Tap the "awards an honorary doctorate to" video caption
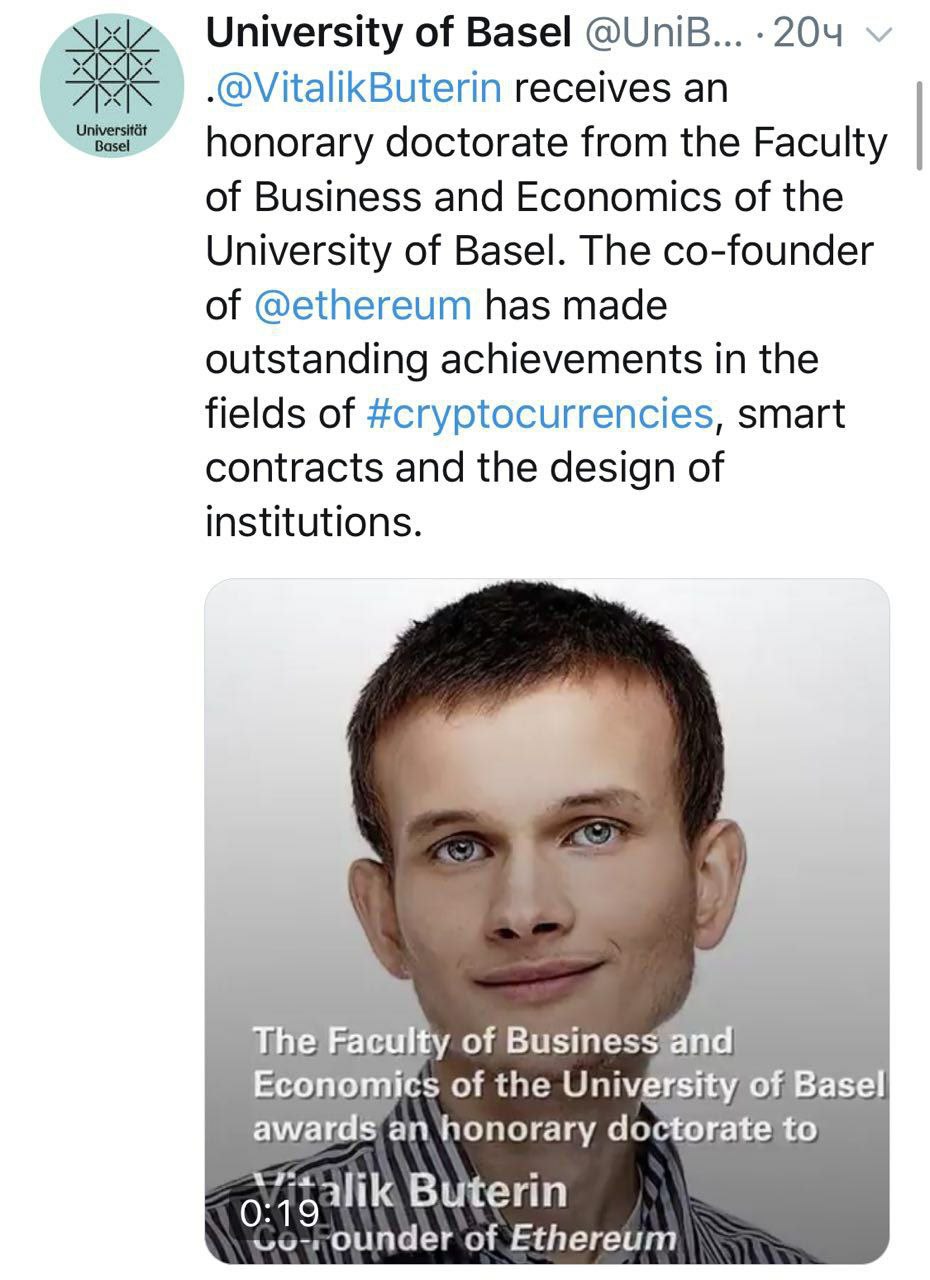The height and width of the screenshot is (1280, 930). pyautogui.click(x=535, y=1129)
